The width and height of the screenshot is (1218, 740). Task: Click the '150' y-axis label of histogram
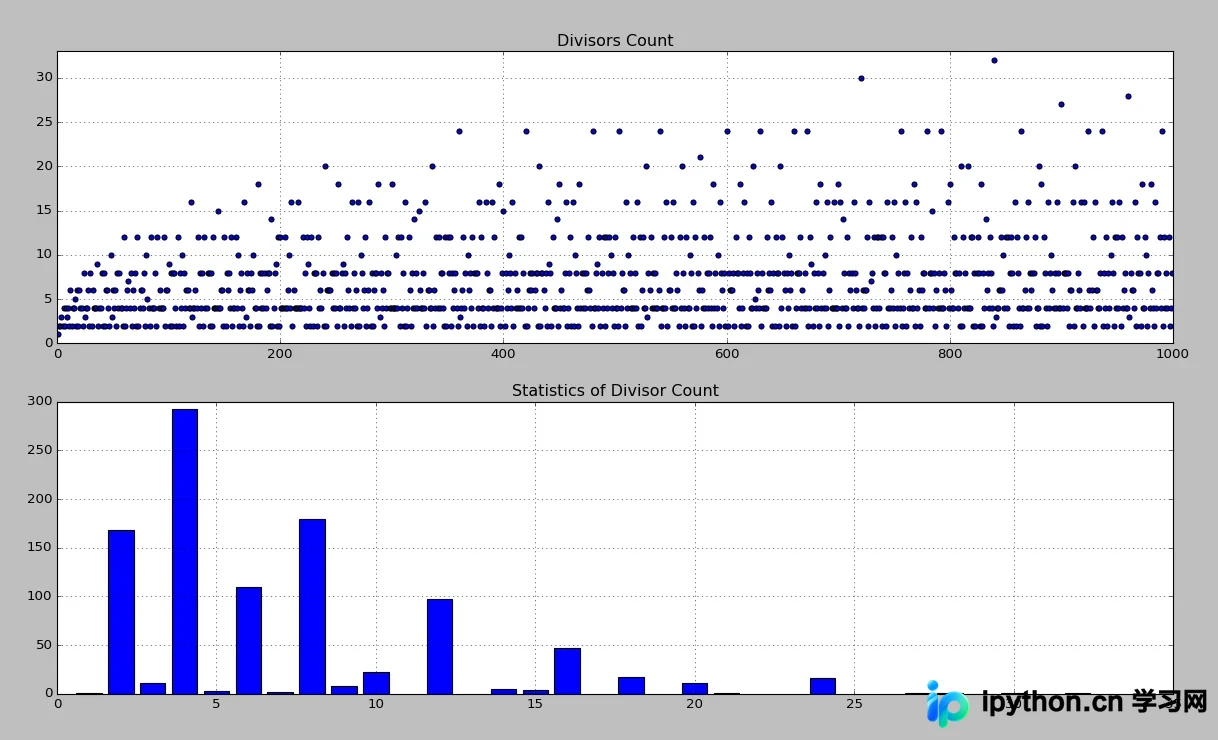39,548
